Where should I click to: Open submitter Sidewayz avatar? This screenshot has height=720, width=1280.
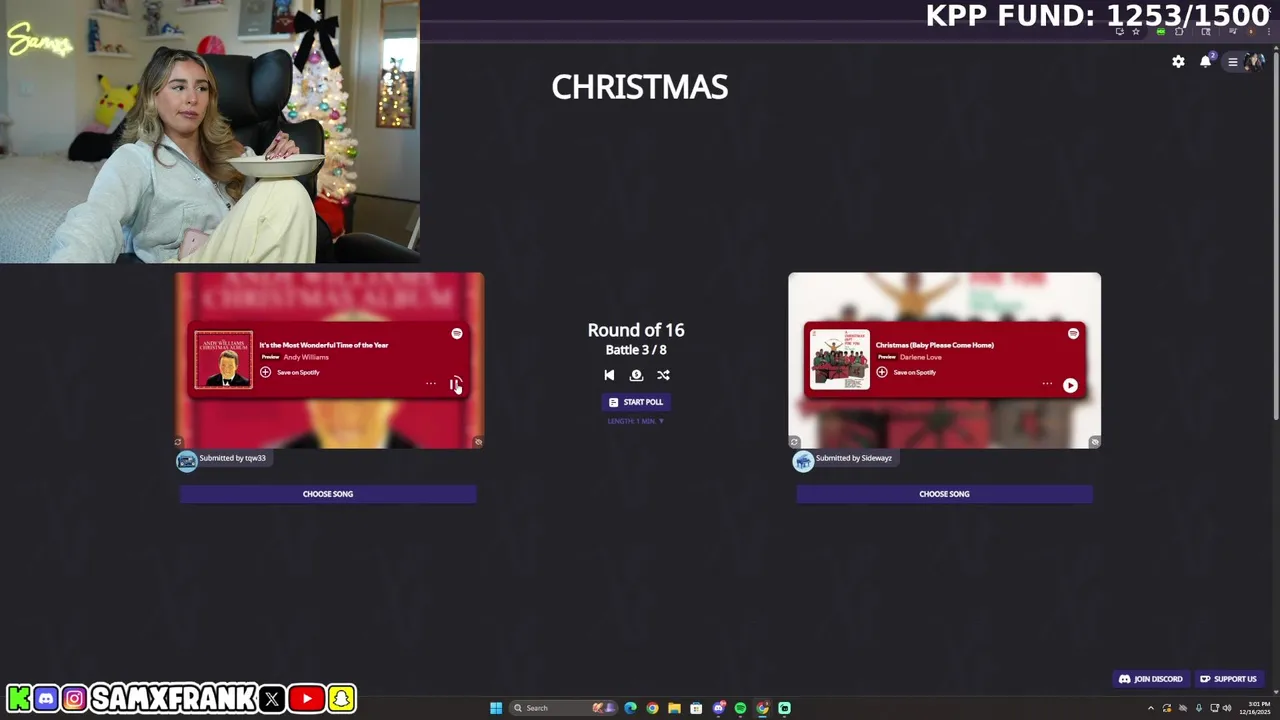click(x=803, y=460)
